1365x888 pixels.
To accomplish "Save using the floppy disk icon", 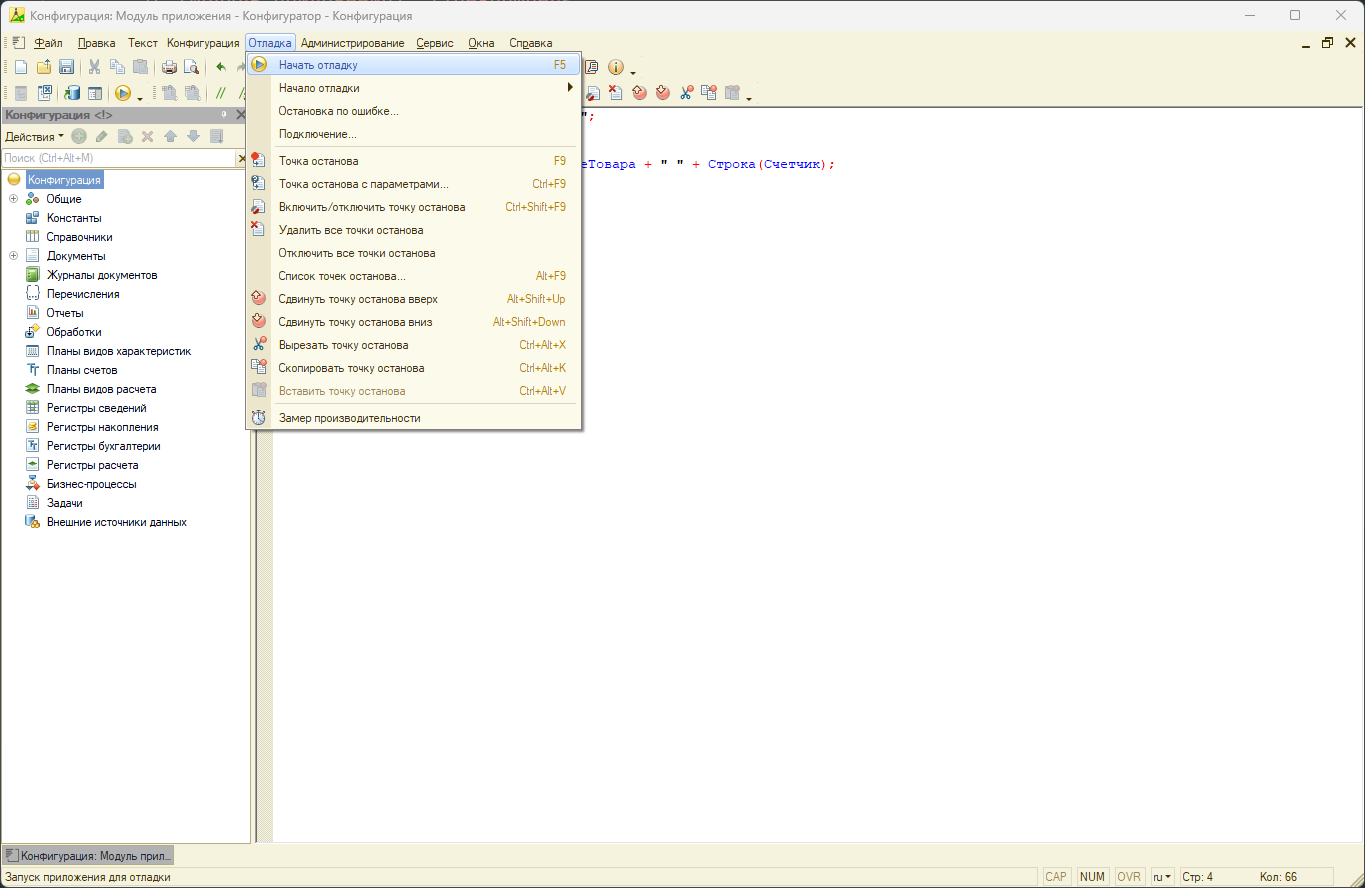I will pos(66,67).
